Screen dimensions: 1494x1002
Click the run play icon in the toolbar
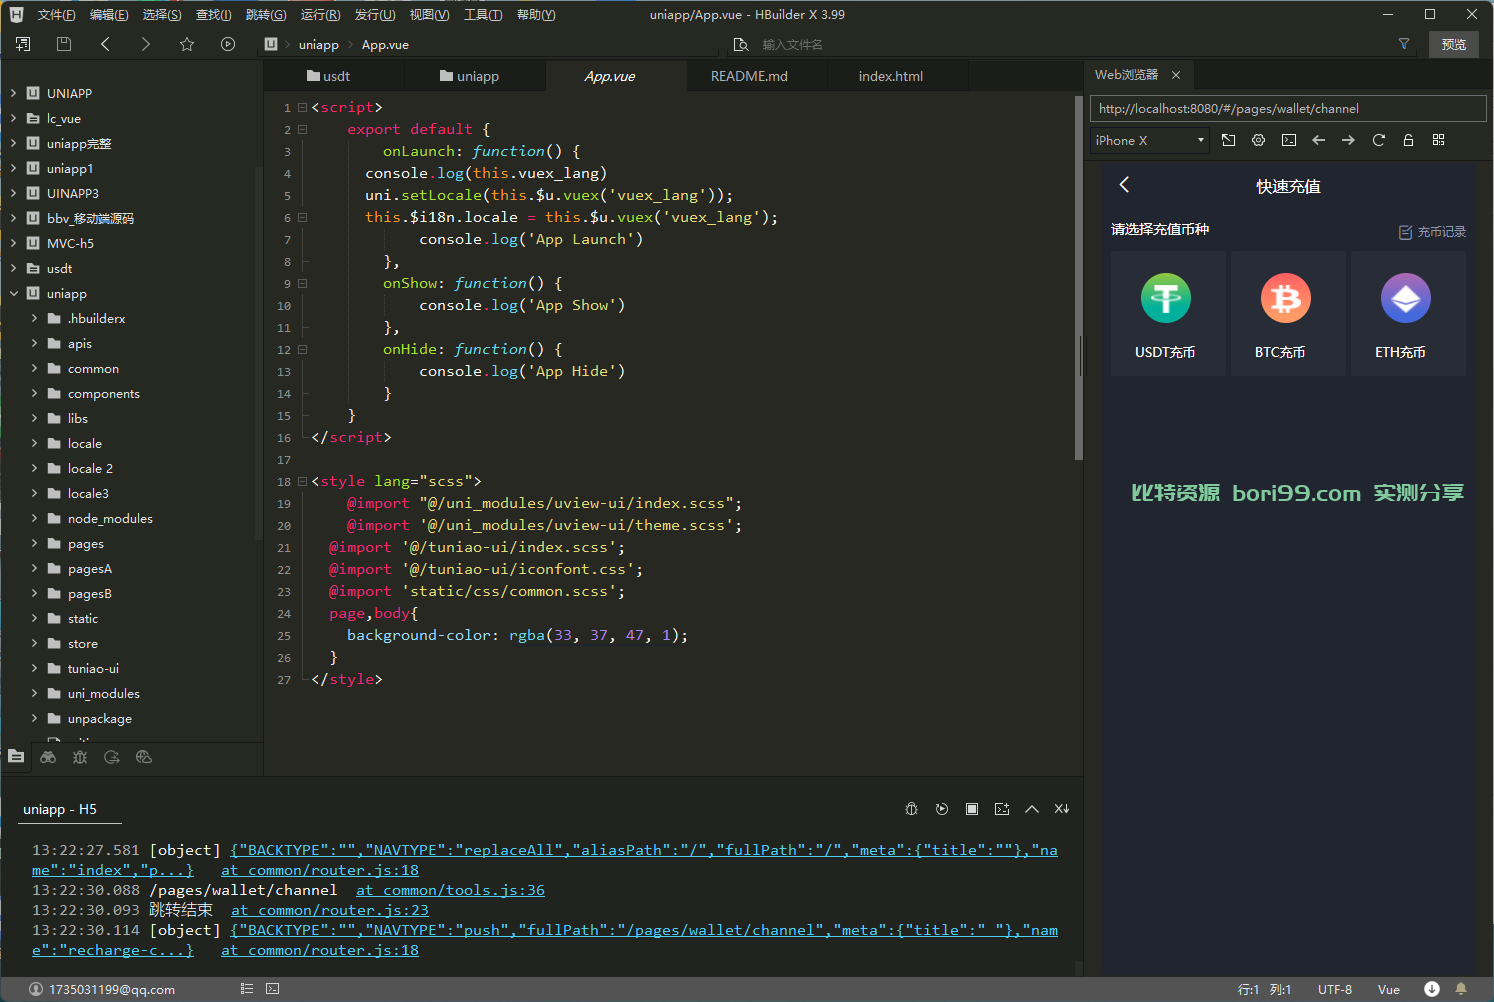click(228, 44)
